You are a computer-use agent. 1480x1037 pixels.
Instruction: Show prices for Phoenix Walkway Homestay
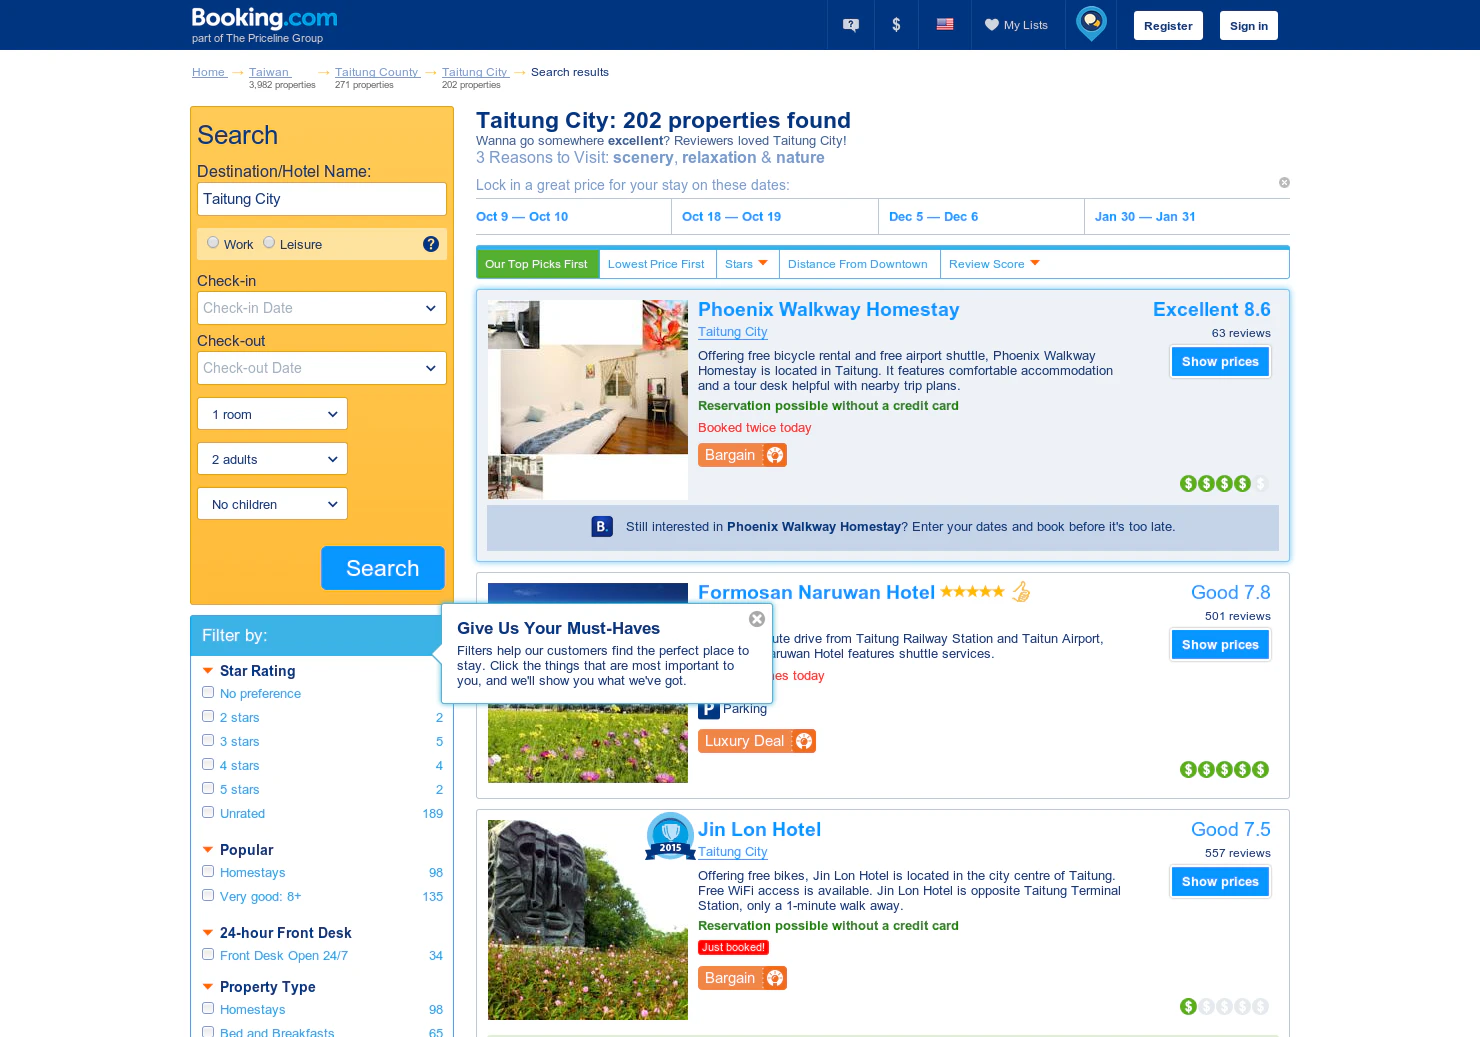1220,362
